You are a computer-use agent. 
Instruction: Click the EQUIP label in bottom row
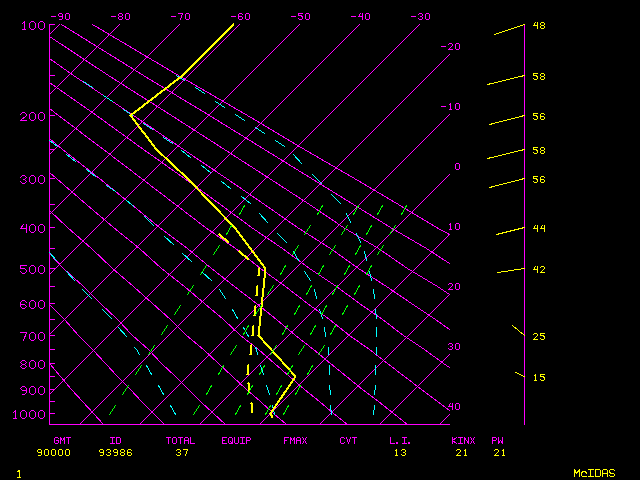237,440
